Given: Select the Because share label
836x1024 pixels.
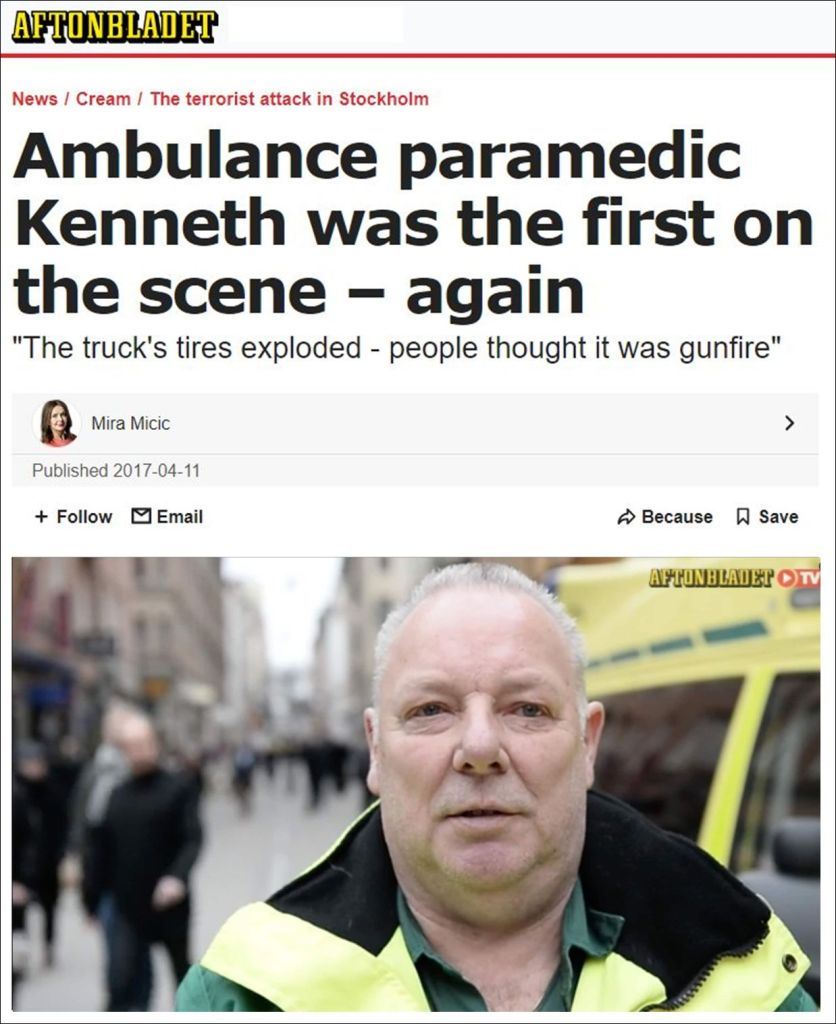Looking at the screenshot, I should (677, 517).
